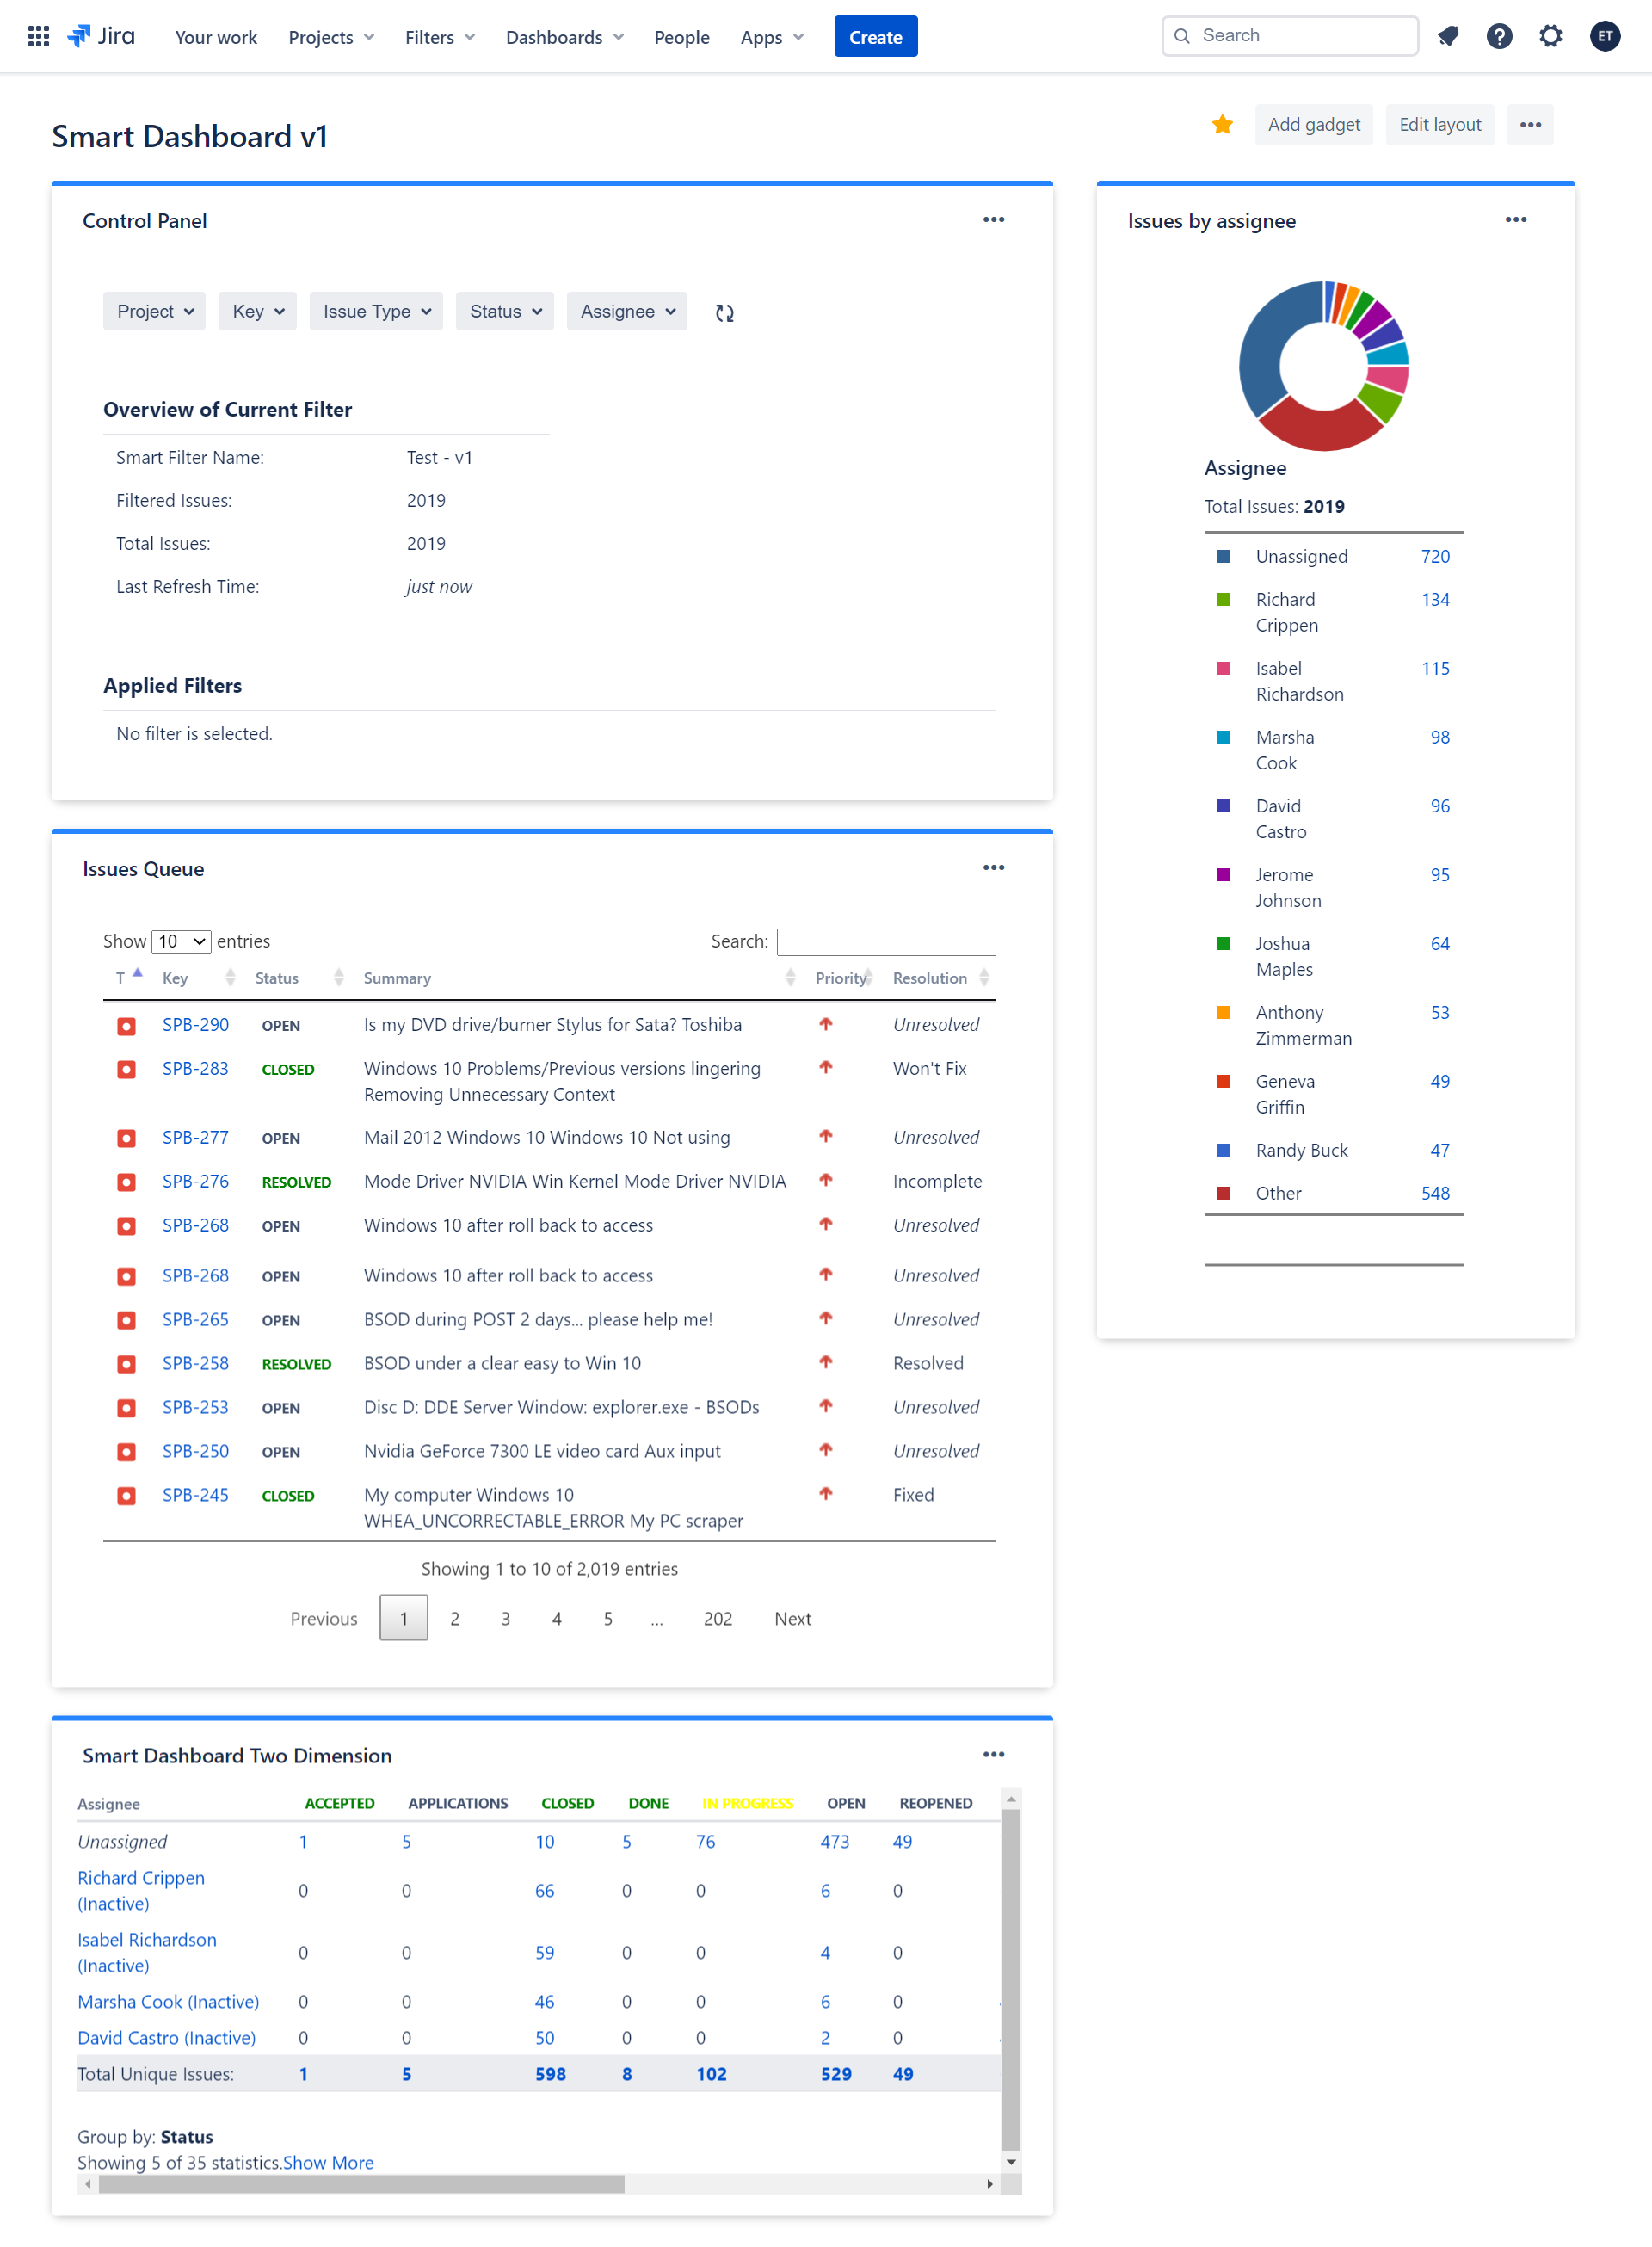Open the settings gear icon

click(1550, 37)
